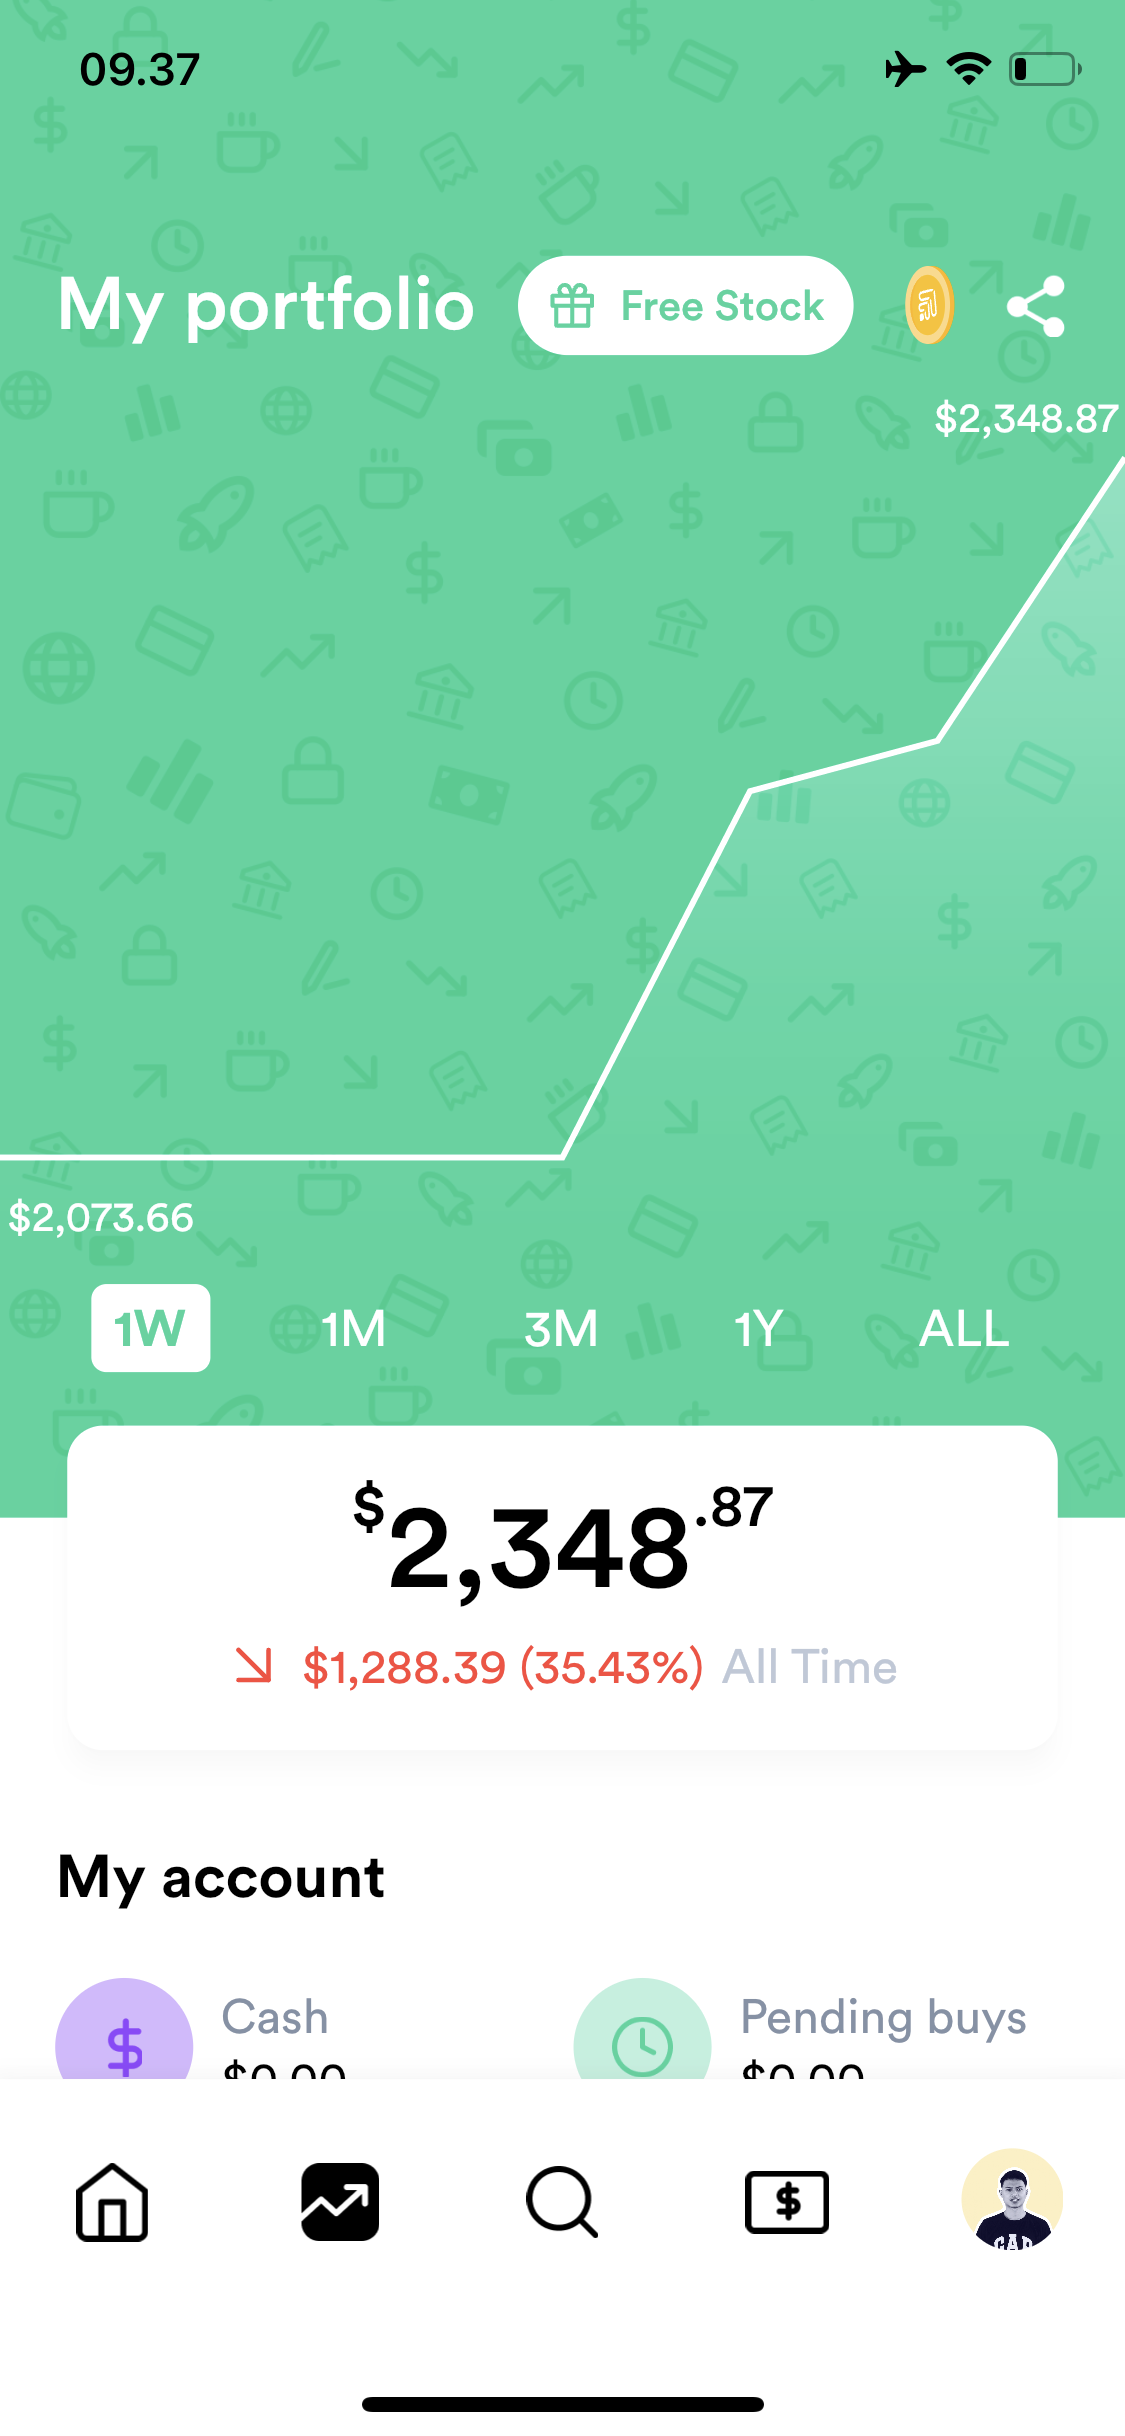Open the dollar bill transfers icon
The image size is (1125, 2436).
click(x=787, y=2202)
